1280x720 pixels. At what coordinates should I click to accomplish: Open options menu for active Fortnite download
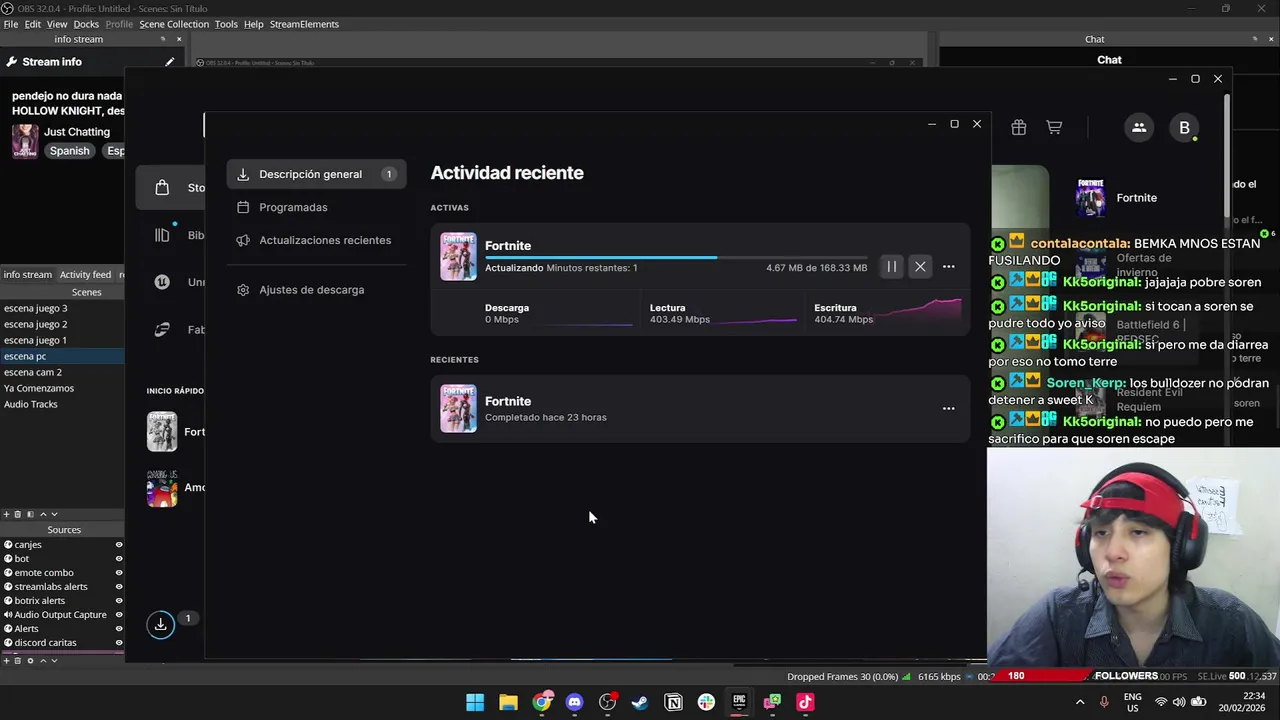tap(948, 267)
